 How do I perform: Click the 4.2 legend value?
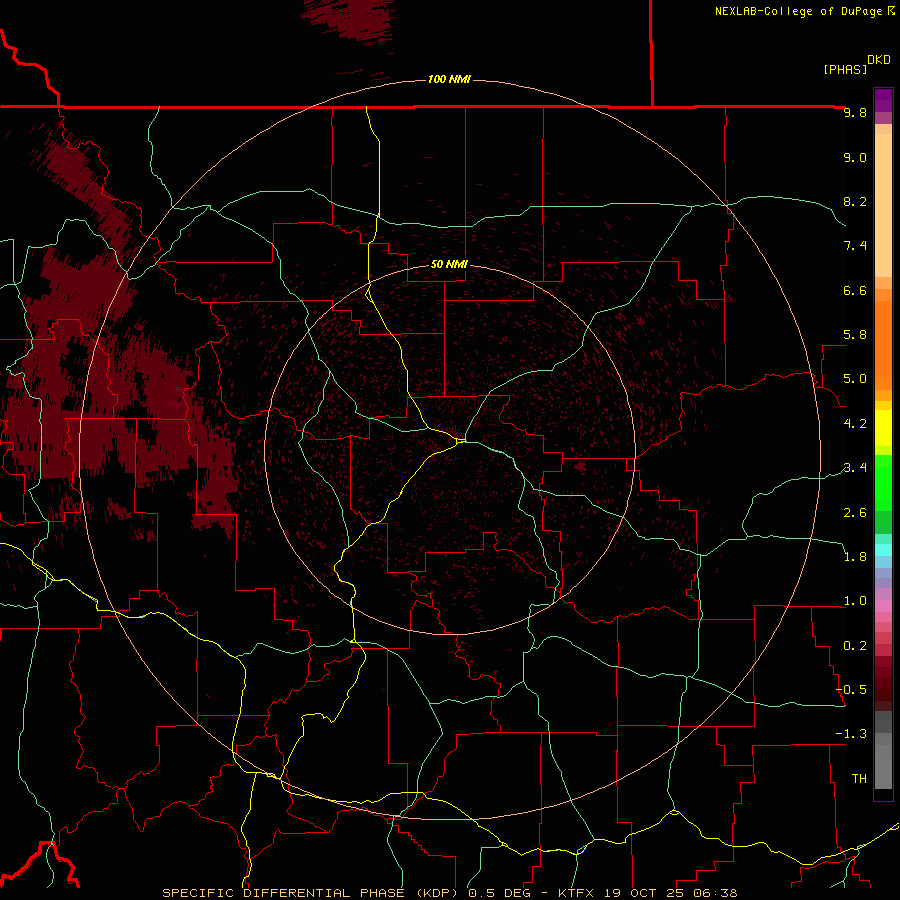click(x=855, y=424)
